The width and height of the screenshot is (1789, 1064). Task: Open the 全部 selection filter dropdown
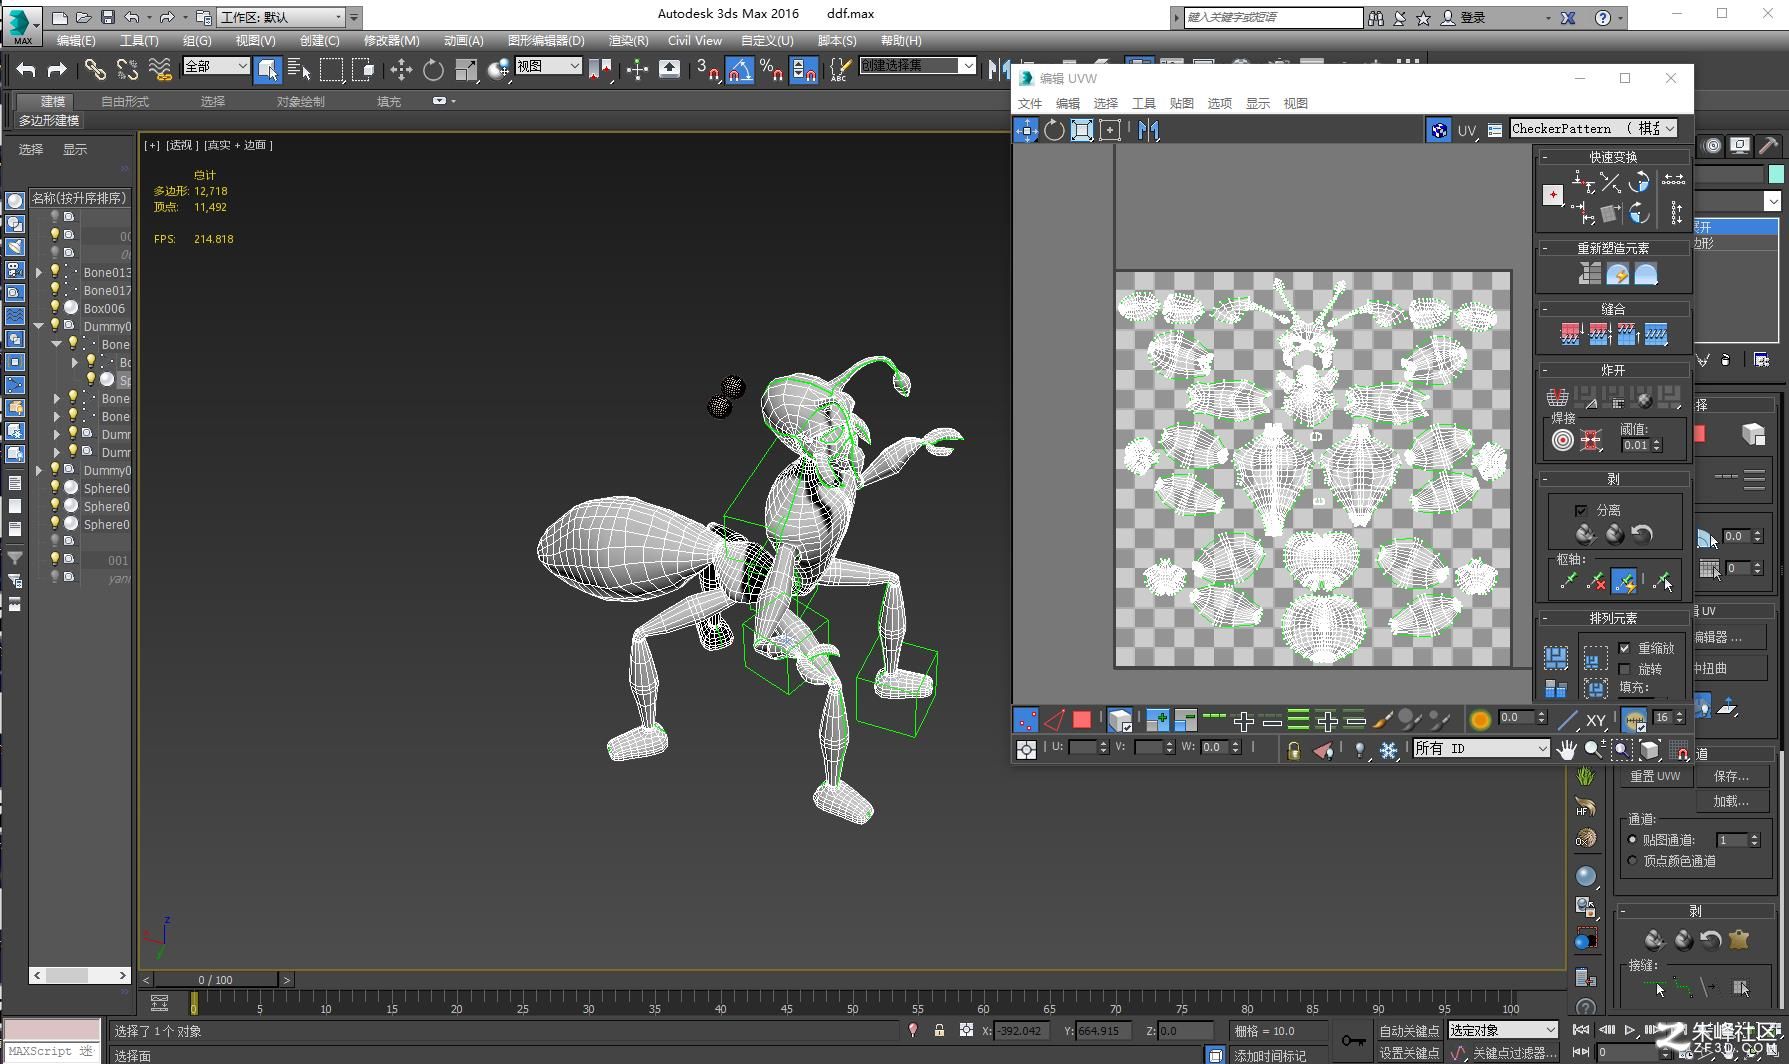click(x=215, y=66)
